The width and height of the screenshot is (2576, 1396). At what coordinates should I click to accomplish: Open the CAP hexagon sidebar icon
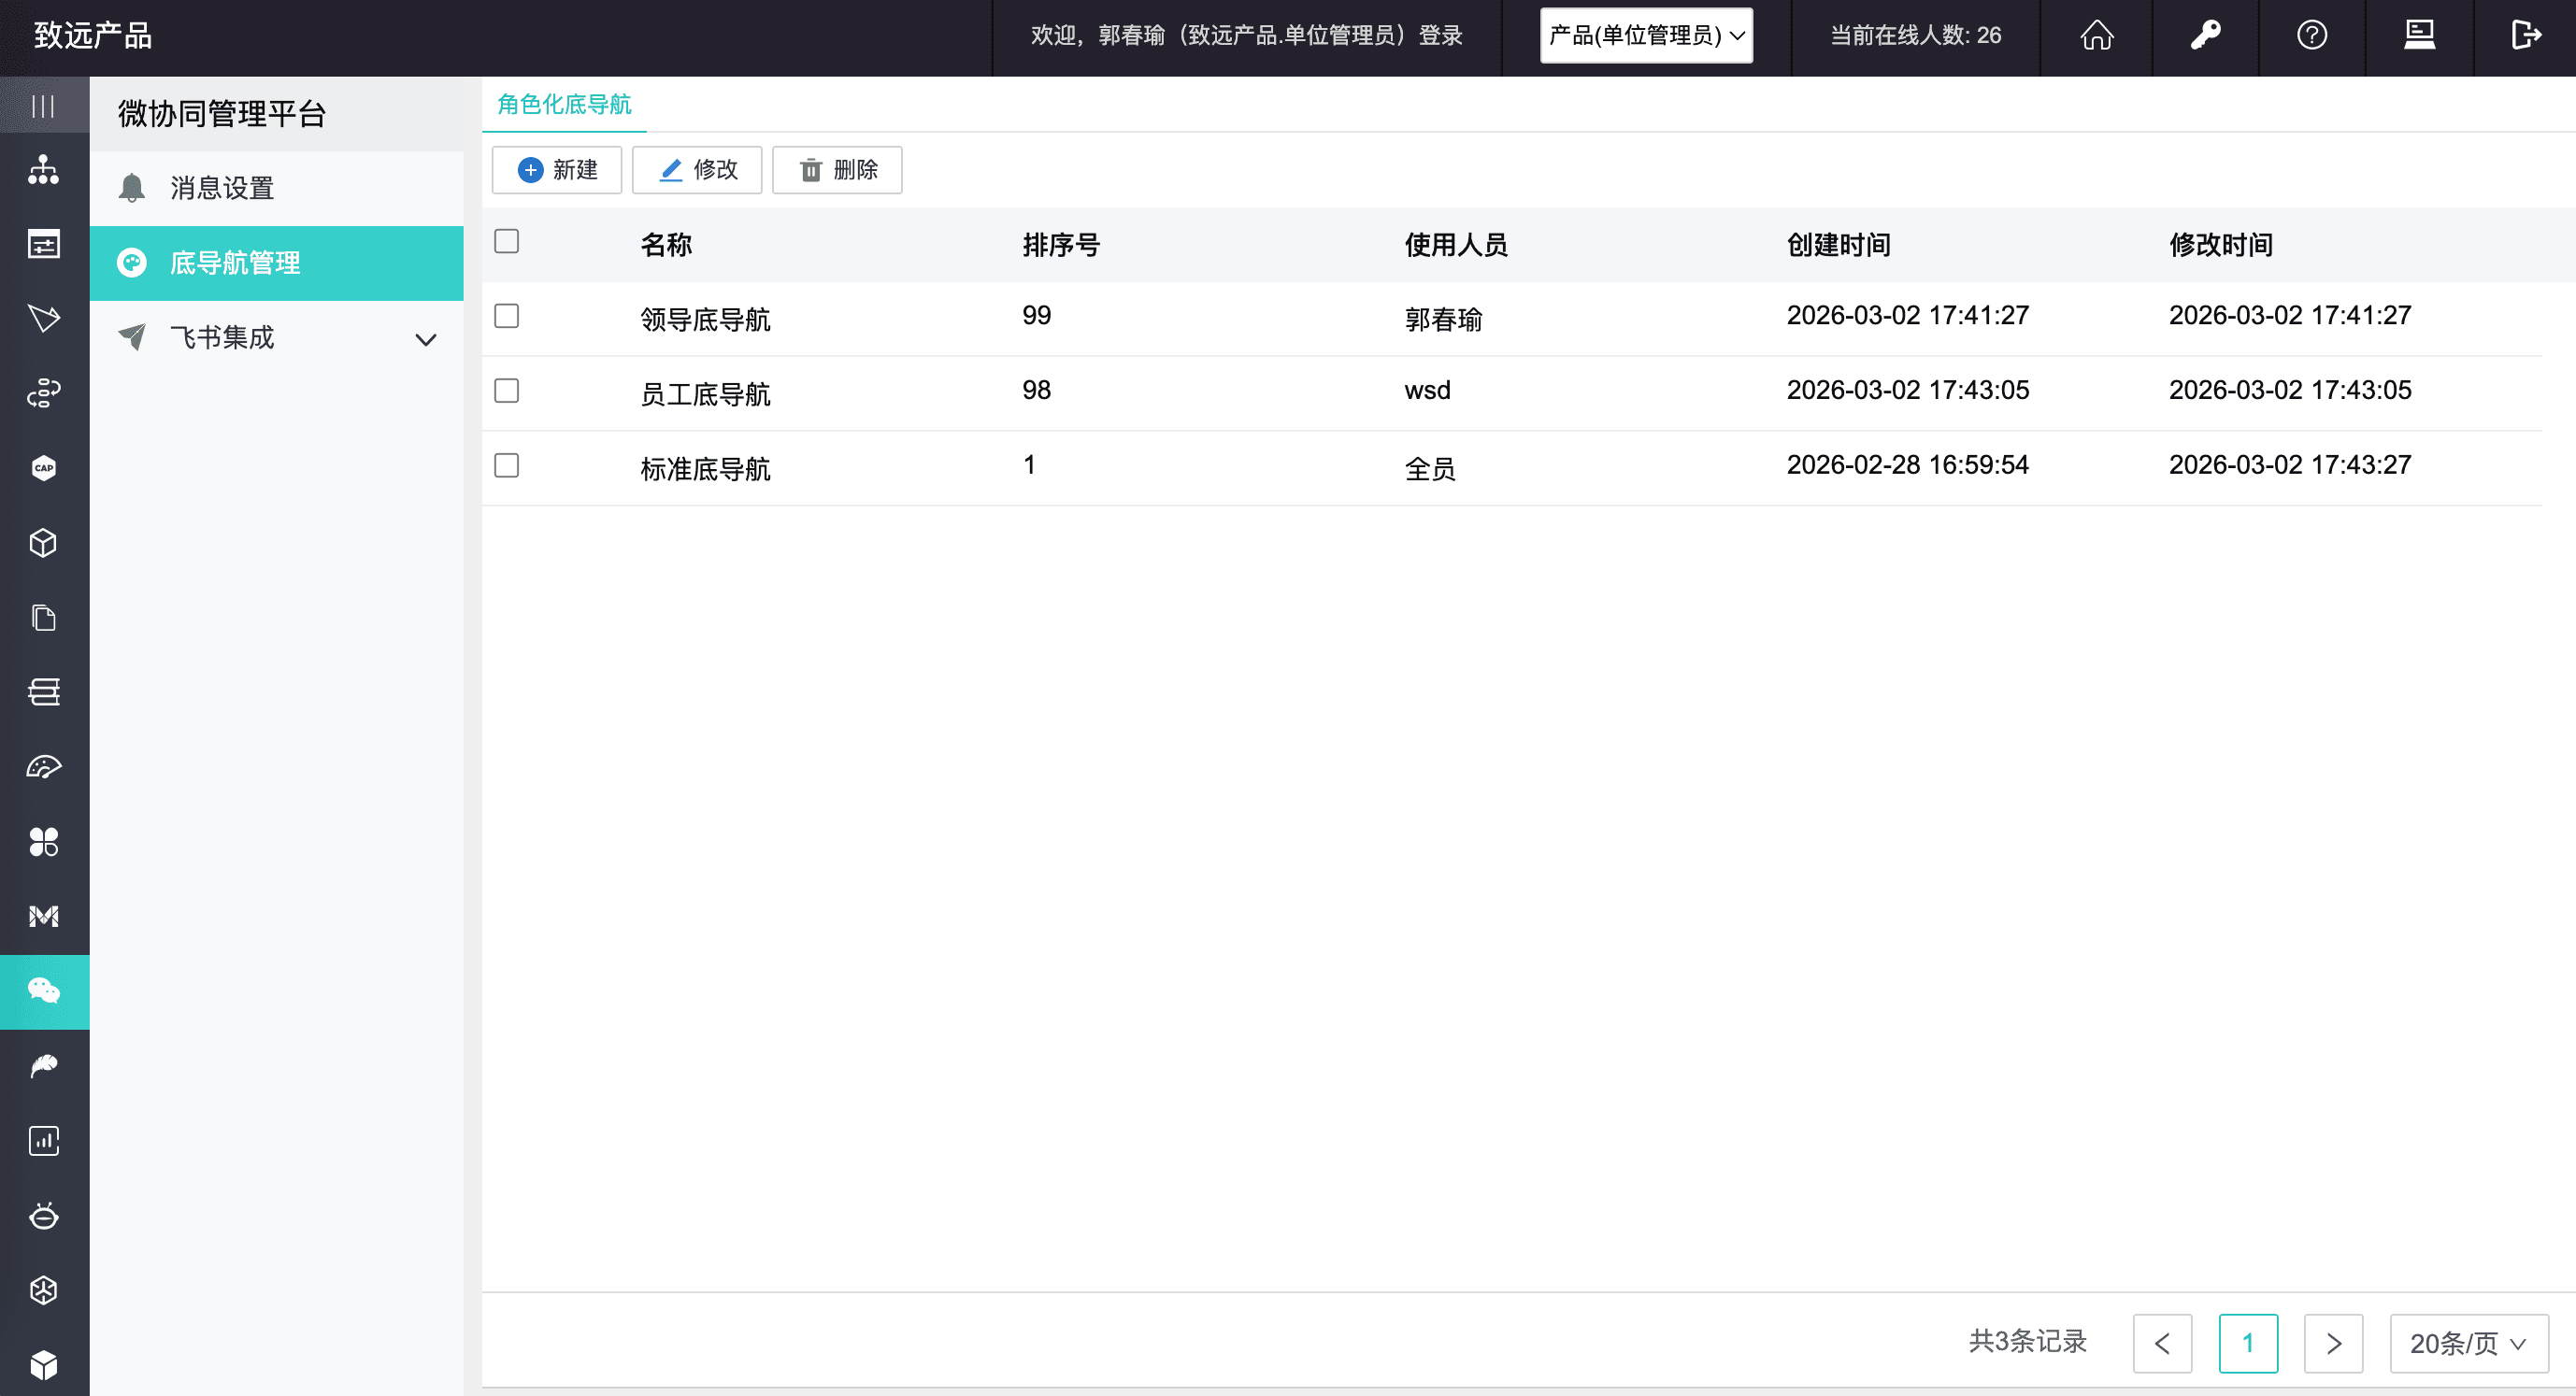pos(43,468)
